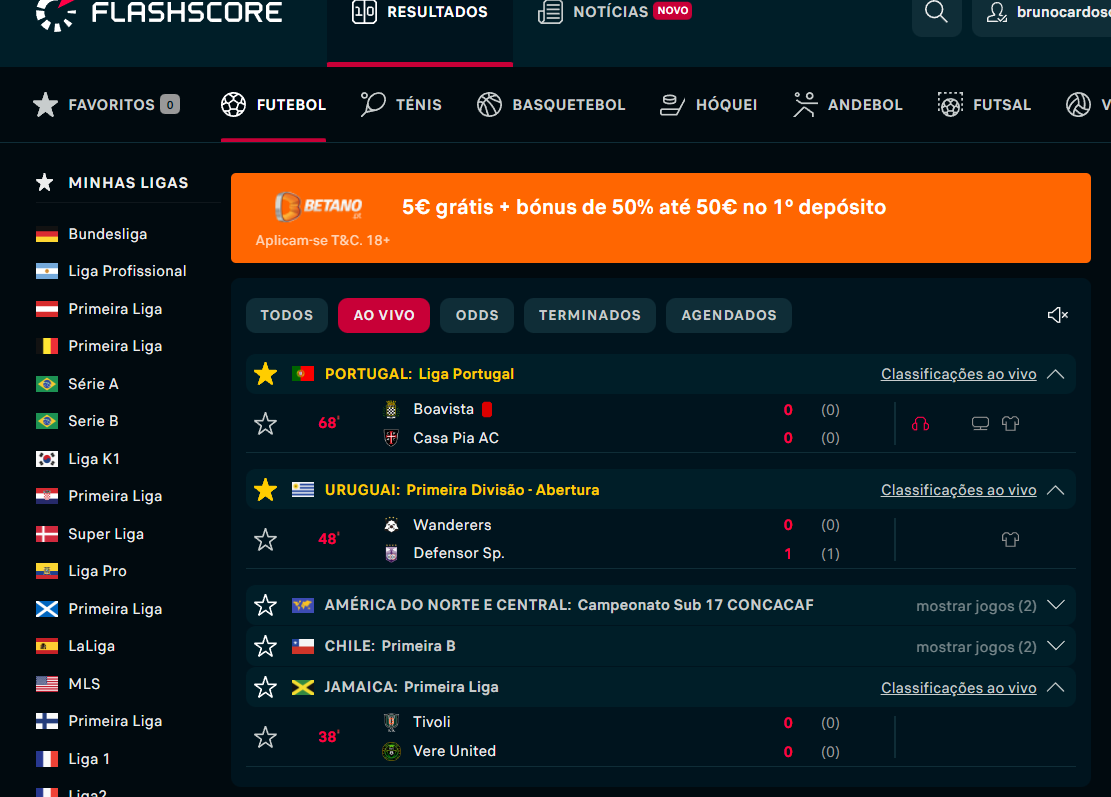This screenshot has height=797, width=1111.
Task: Favorite the Jamaica Primeira Liga league
Action: [266, 687]
